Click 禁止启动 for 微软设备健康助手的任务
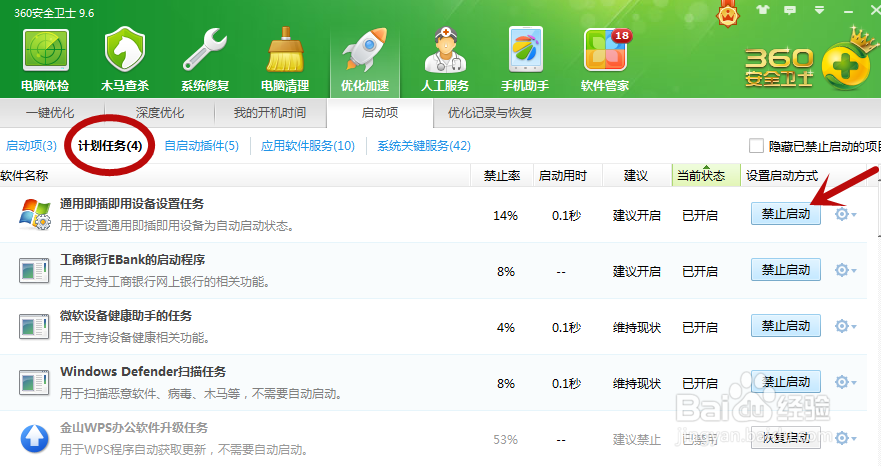Screen dimensions: 881x466 coord(785,326)
